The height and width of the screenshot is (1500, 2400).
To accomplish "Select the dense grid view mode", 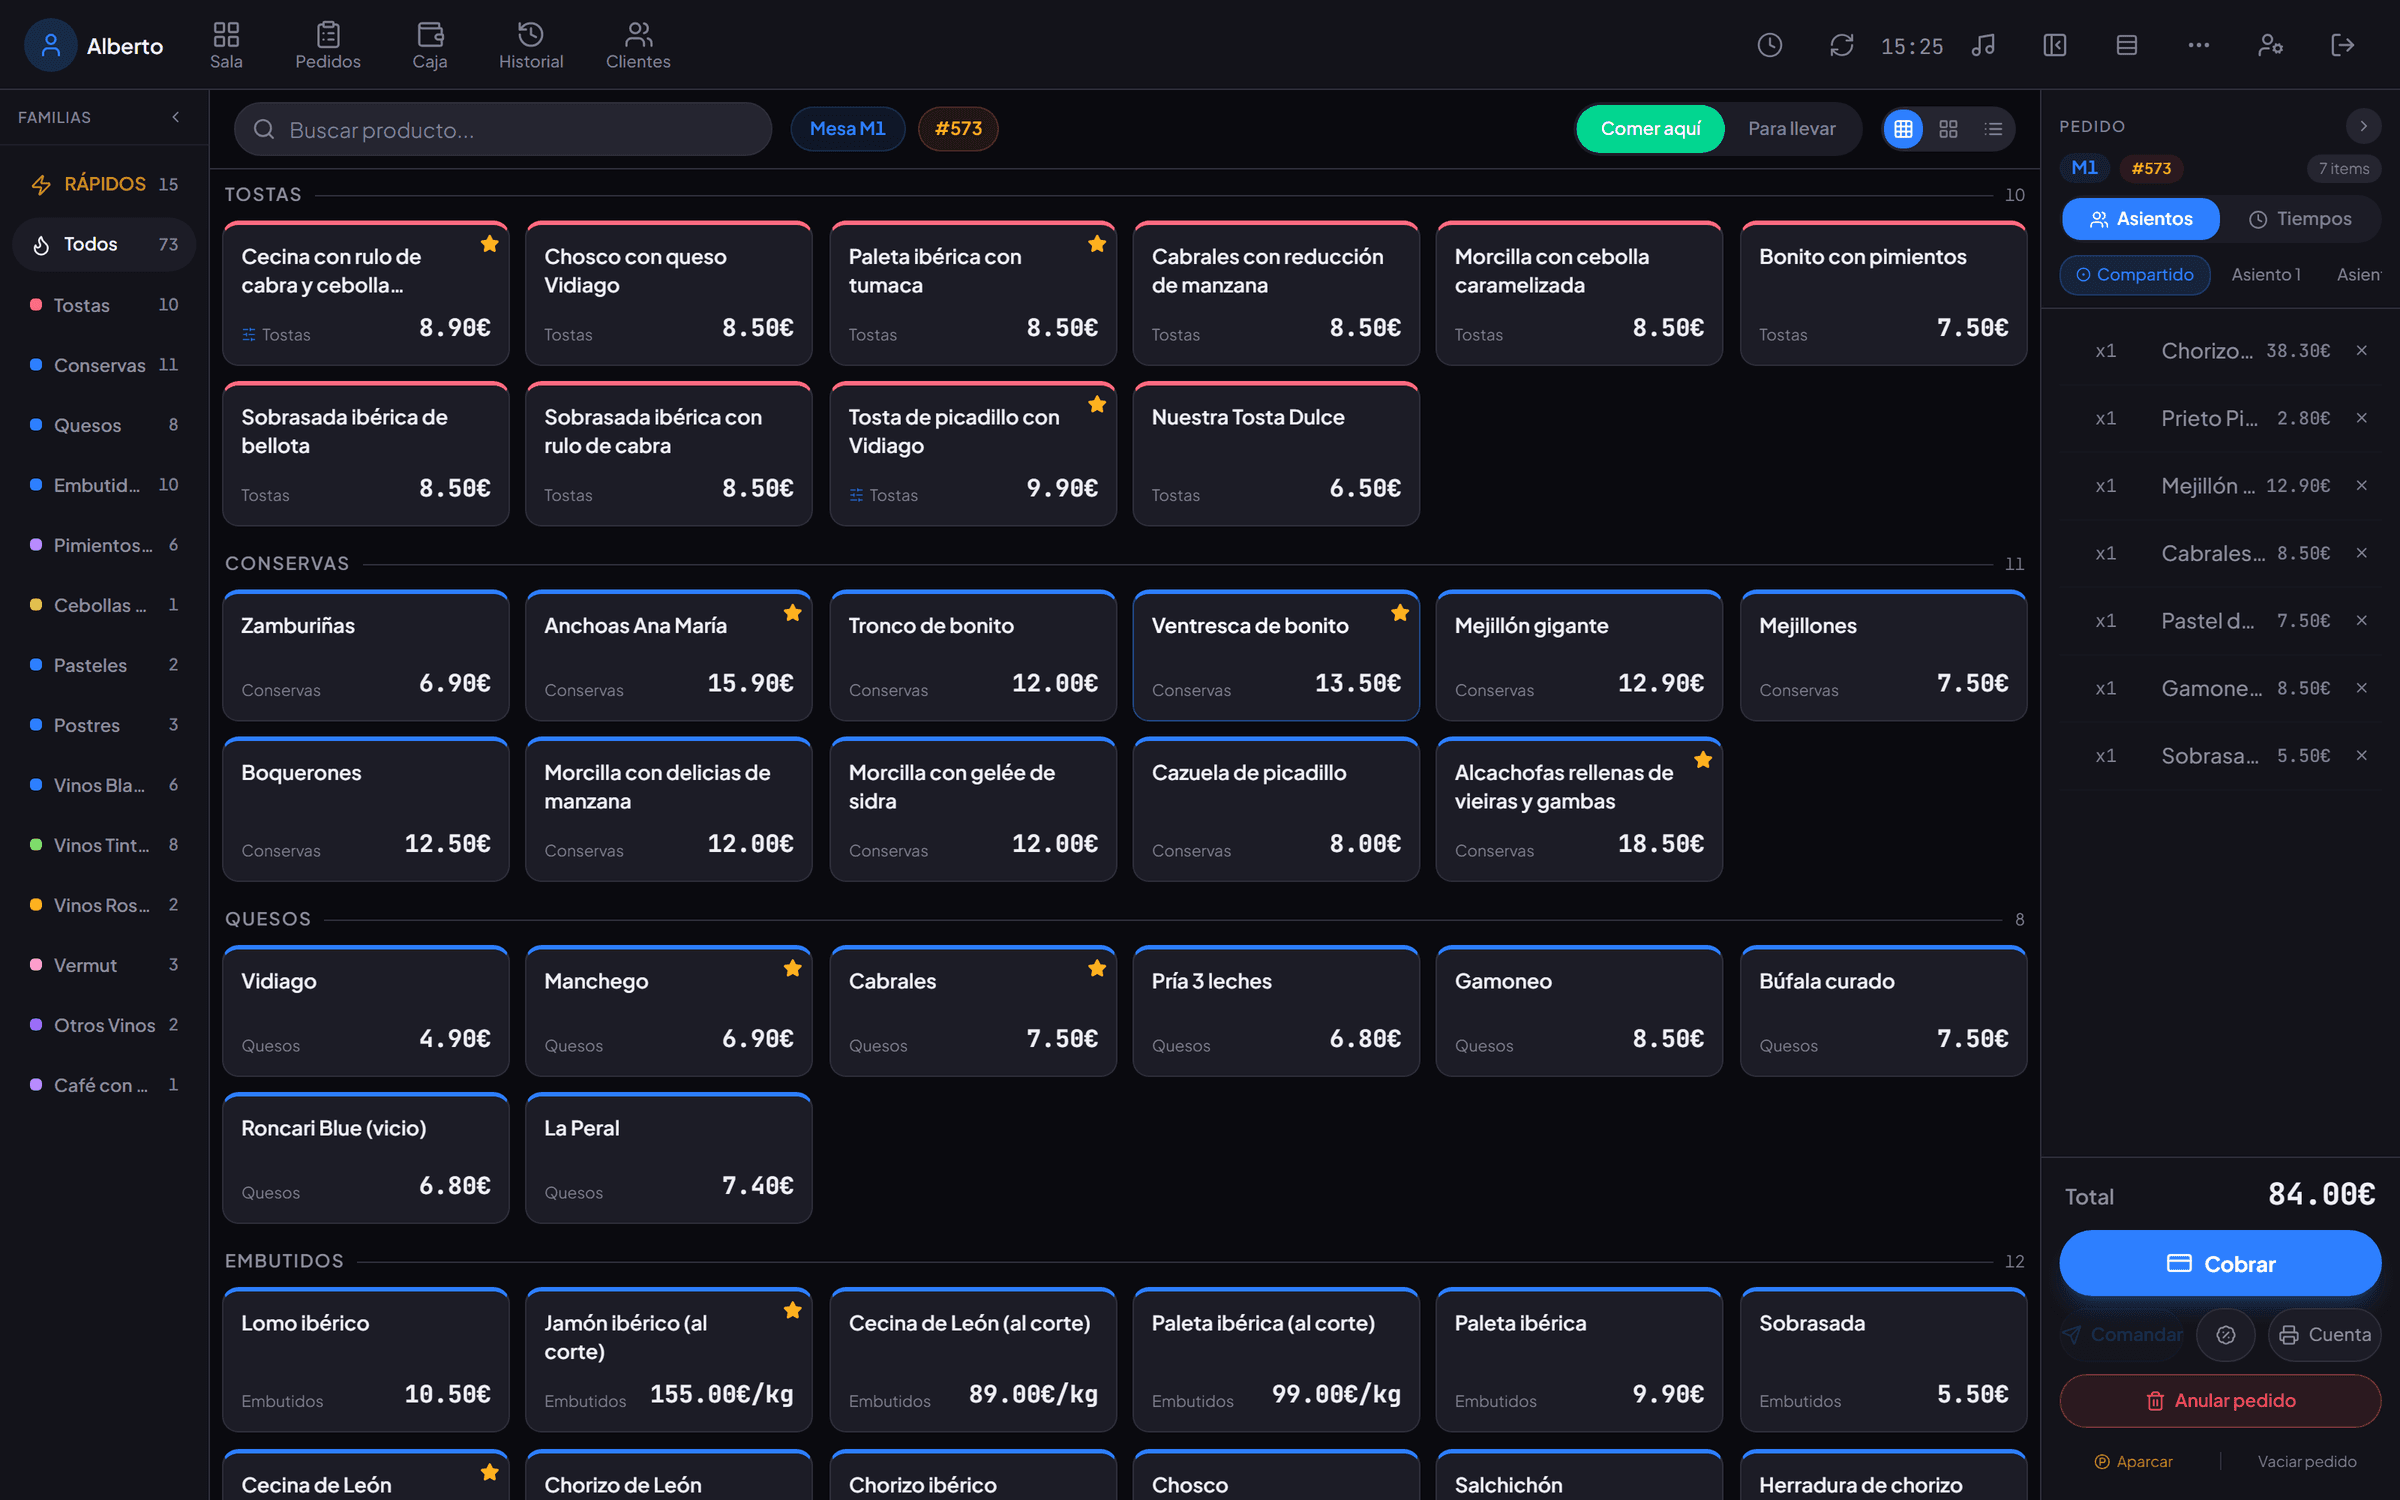I will tap(1903, 129).
